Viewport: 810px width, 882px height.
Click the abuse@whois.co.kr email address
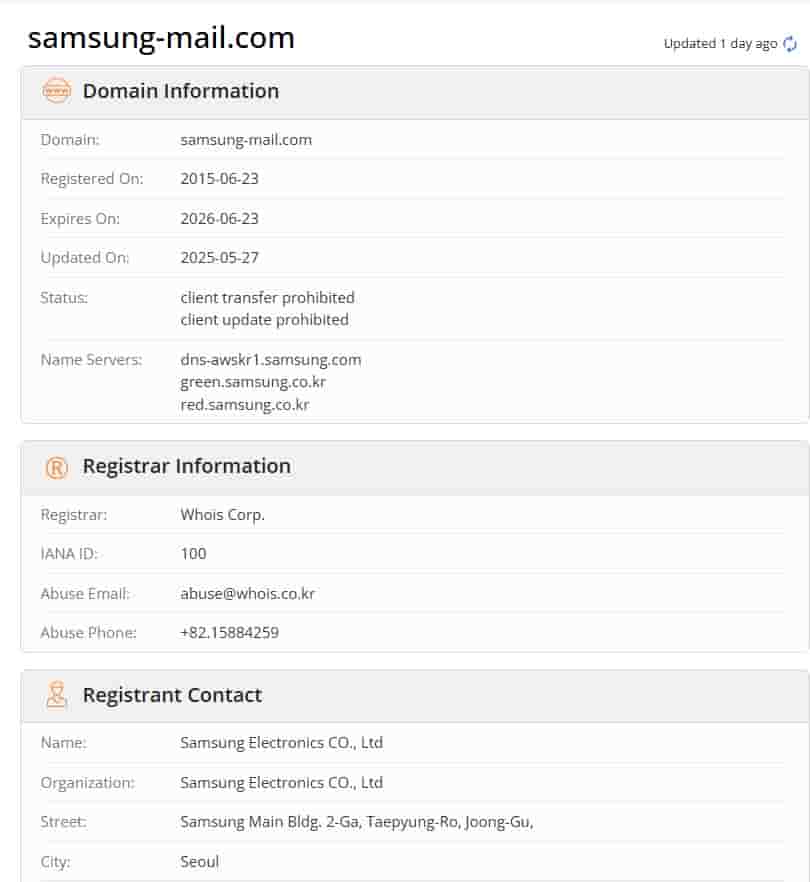point(247,593)
